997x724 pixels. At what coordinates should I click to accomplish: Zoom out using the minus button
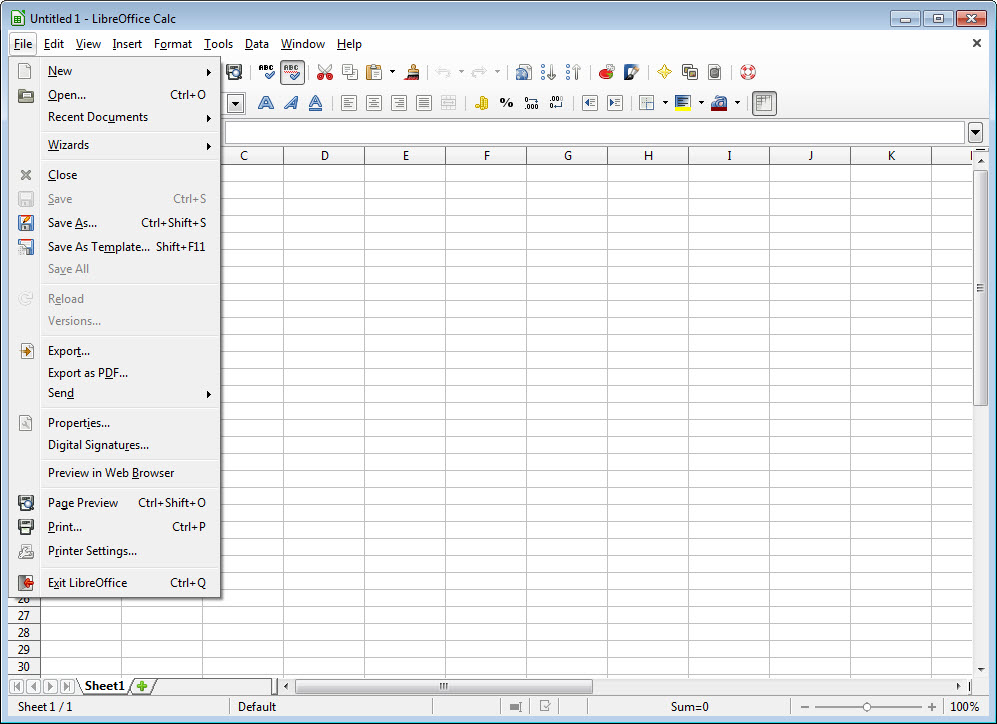point(805,707)
